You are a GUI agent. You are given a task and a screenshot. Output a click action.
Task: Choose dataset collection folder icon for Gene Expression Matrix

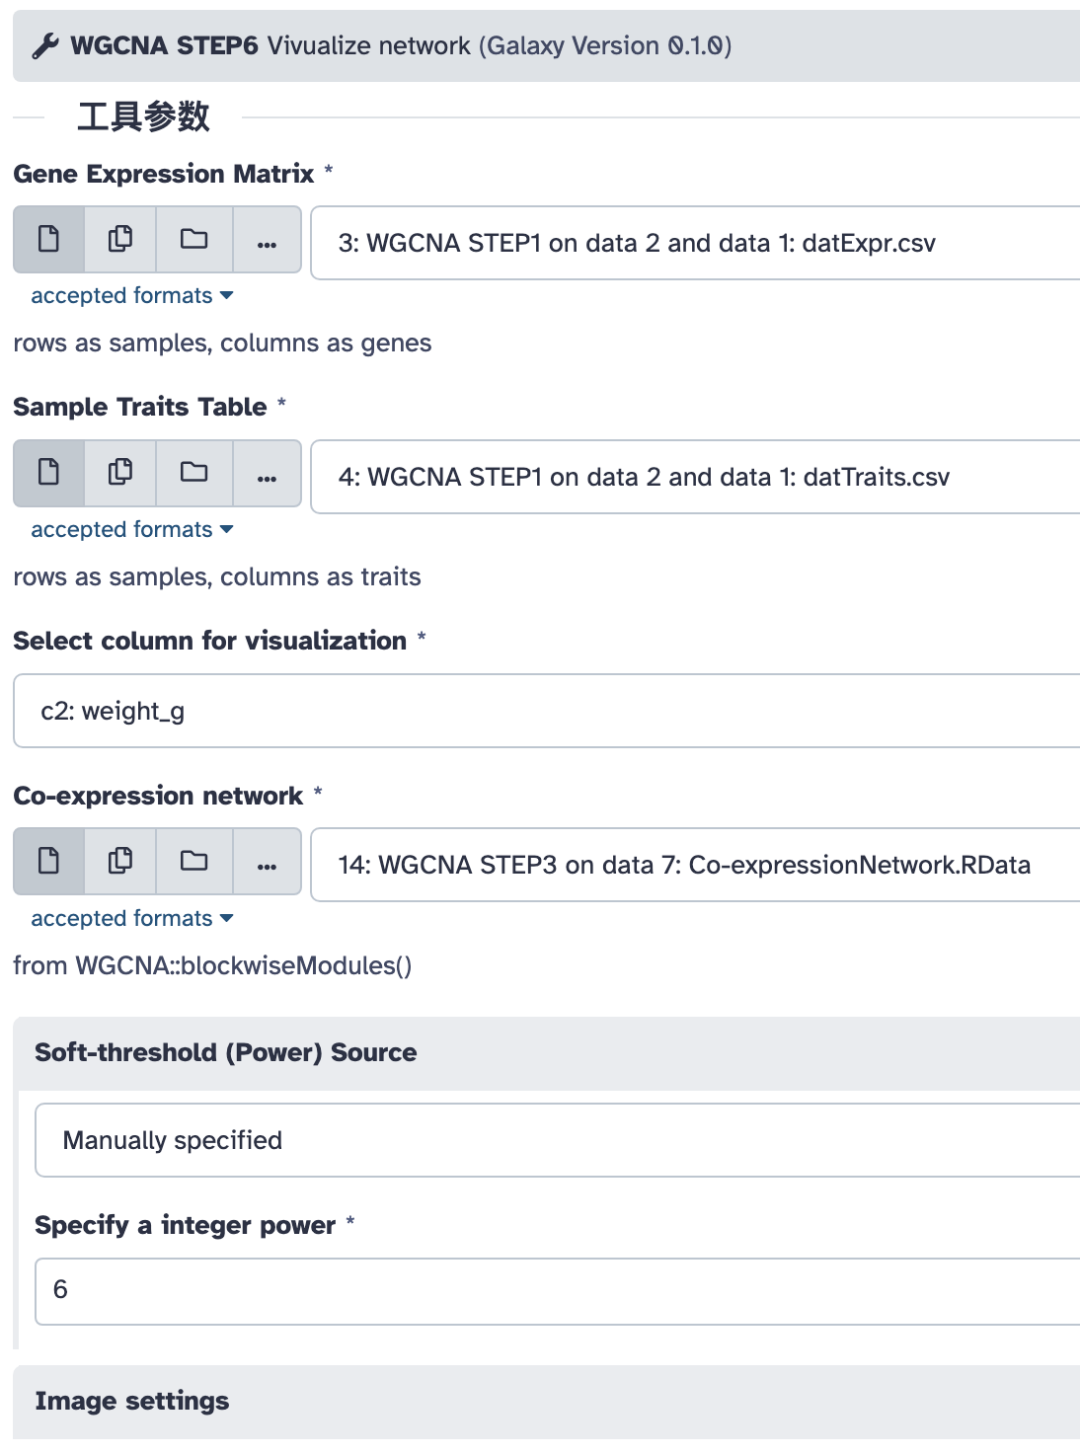tap(194, 240)
